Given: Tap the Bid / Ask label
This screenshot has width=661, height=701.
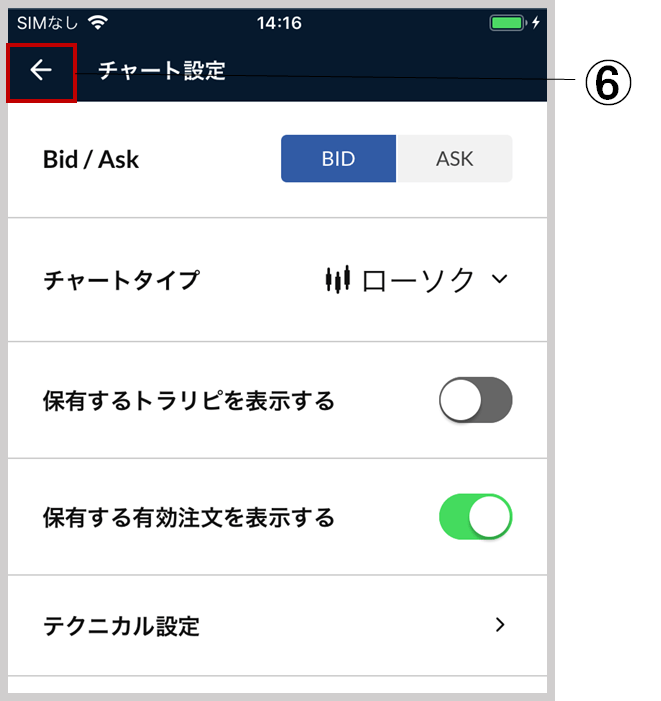Looking at the screenshot, I should [x=91, y=160].
